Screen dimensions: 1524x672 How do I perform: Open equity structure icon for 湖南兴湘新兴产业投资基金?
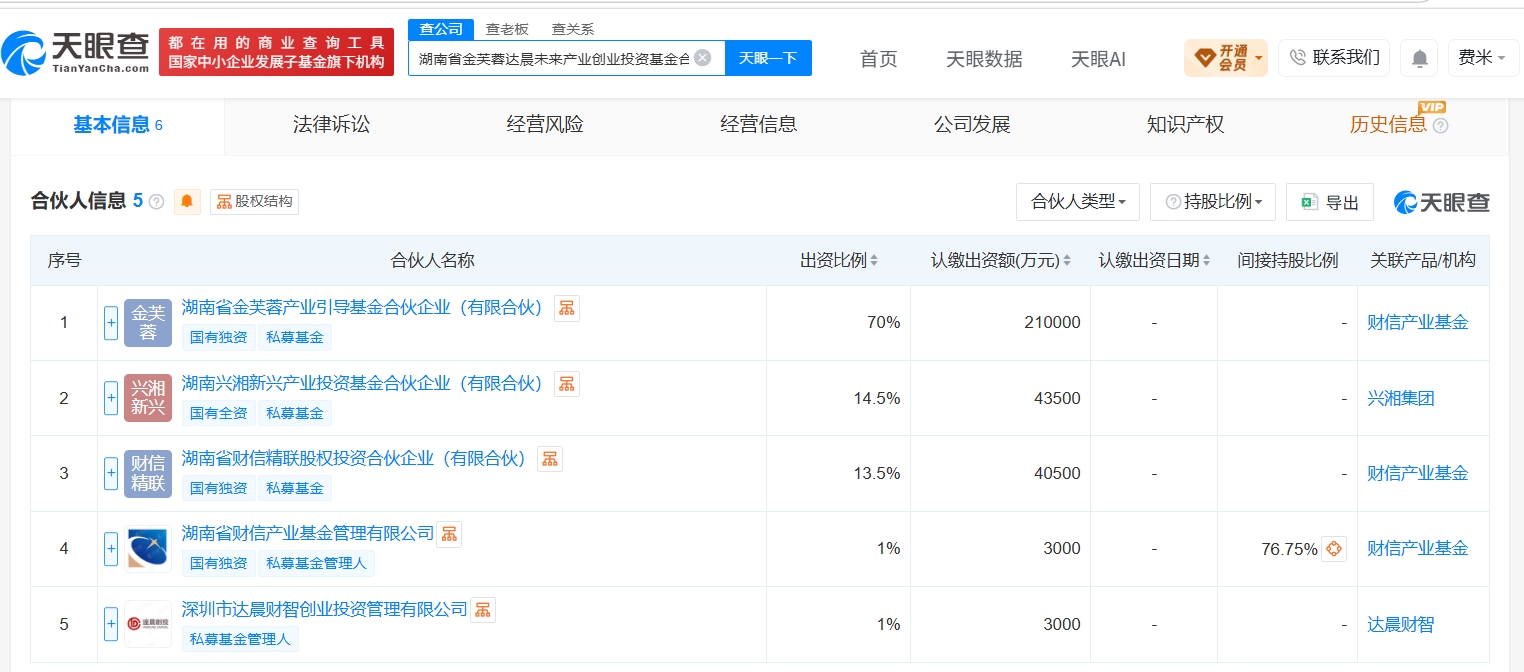pos(567,383)
